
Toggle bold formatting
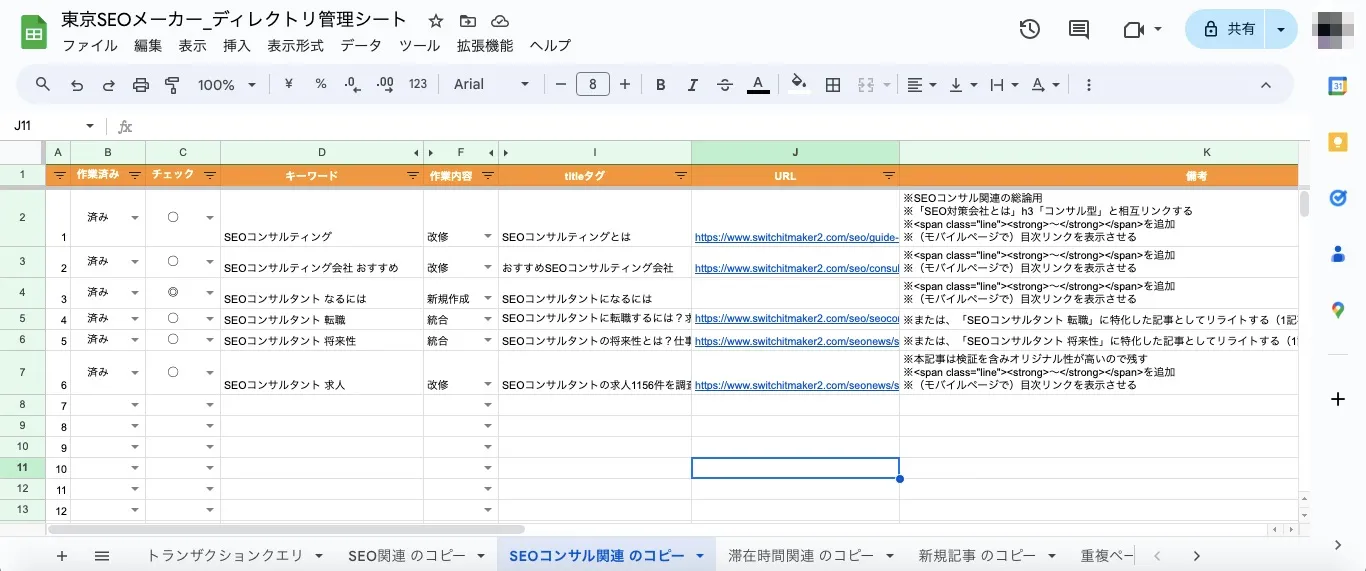point(661,85)
